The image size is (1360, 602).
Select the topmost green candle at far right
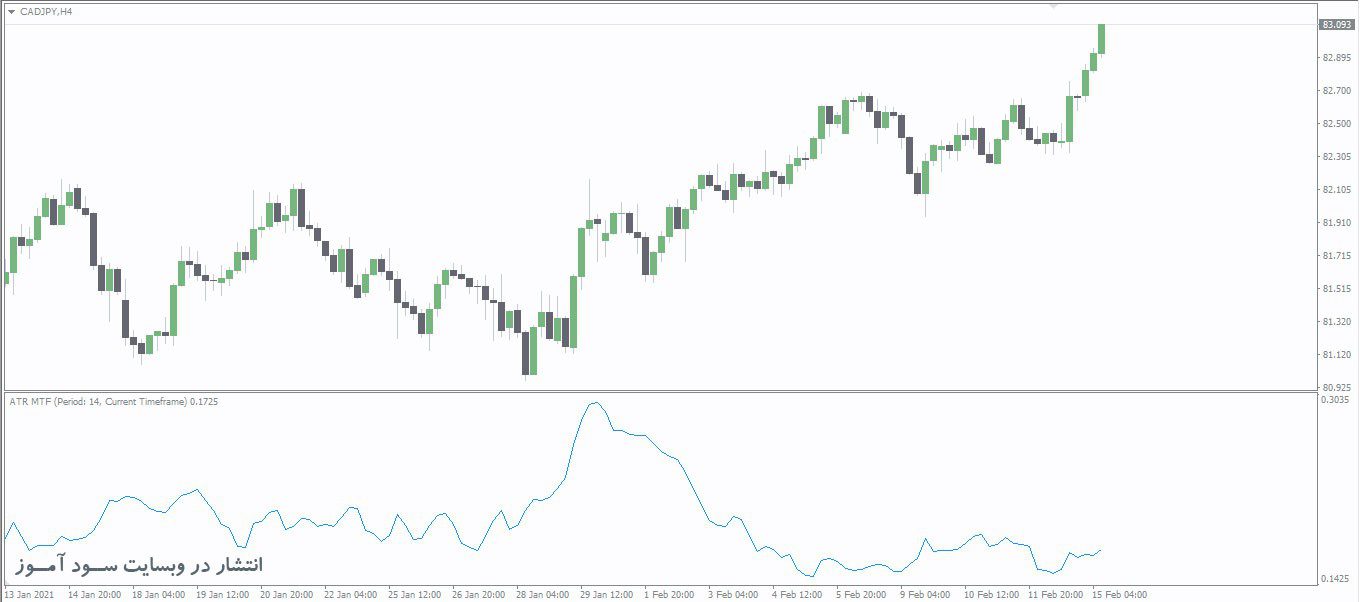1102,38
